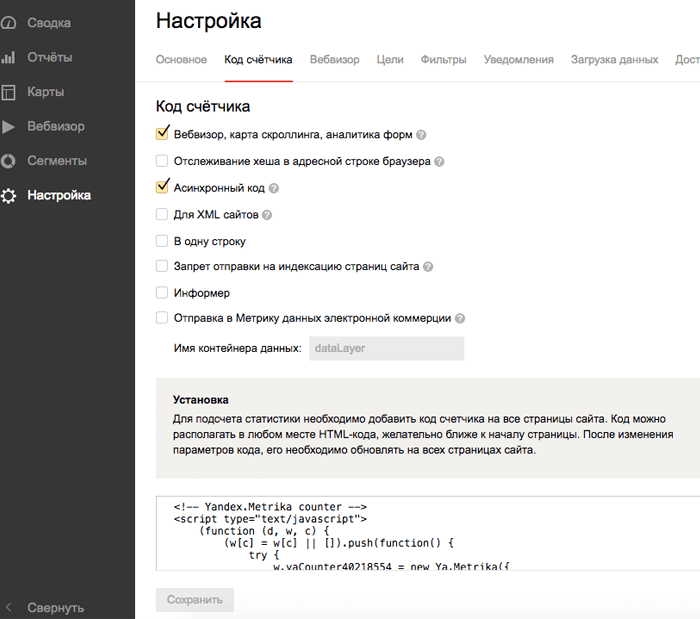This screenshot has height=619, width=700.
Task: Enable Отслеживание хеша в адресной строке
Action: pyautogui.click(x=162, y=161)
